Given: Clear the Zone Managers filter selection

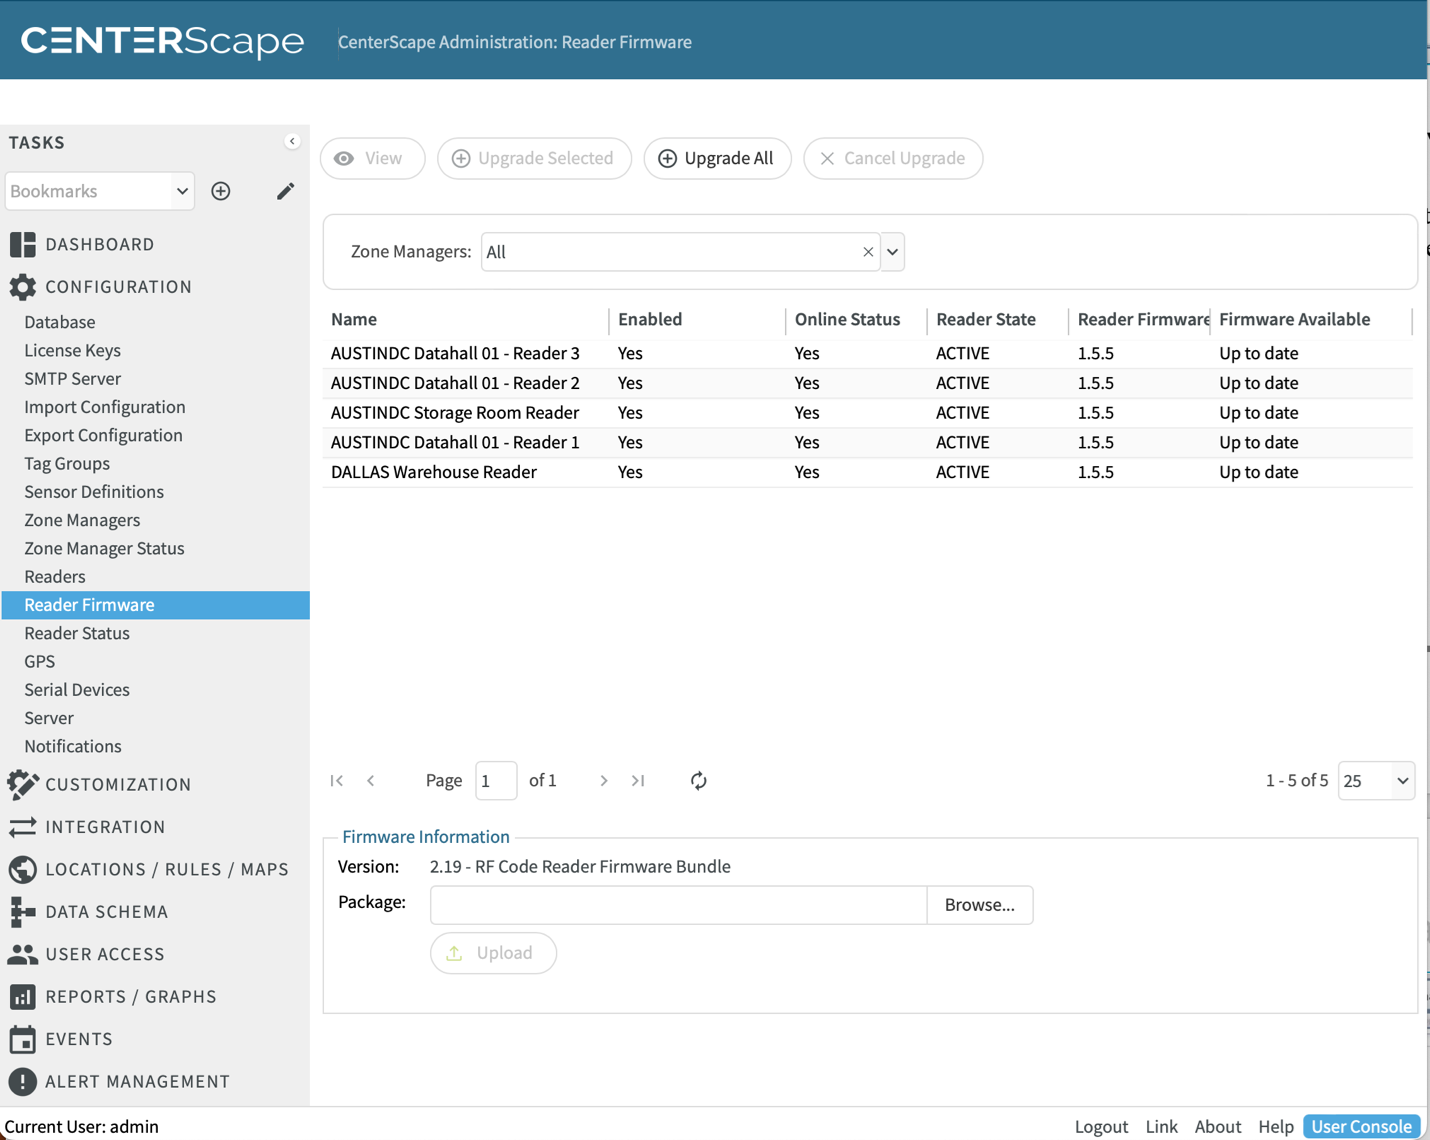Looking at the screenshot, I should (868, 252).
